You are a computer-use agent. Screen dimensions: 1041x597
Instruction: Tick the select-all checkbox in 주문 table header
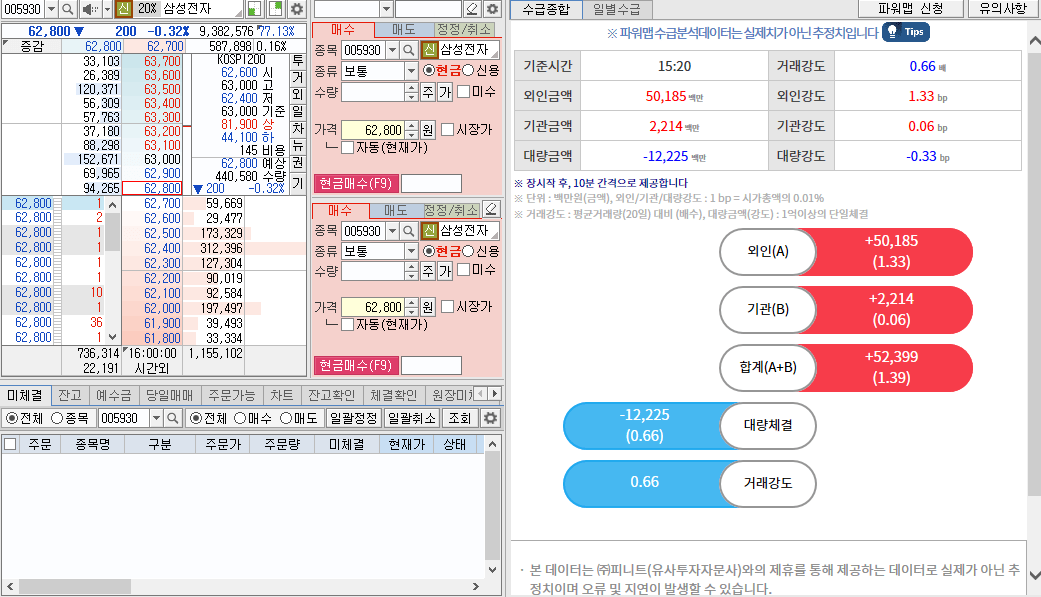pyautogui.click(x=10, y=444)
